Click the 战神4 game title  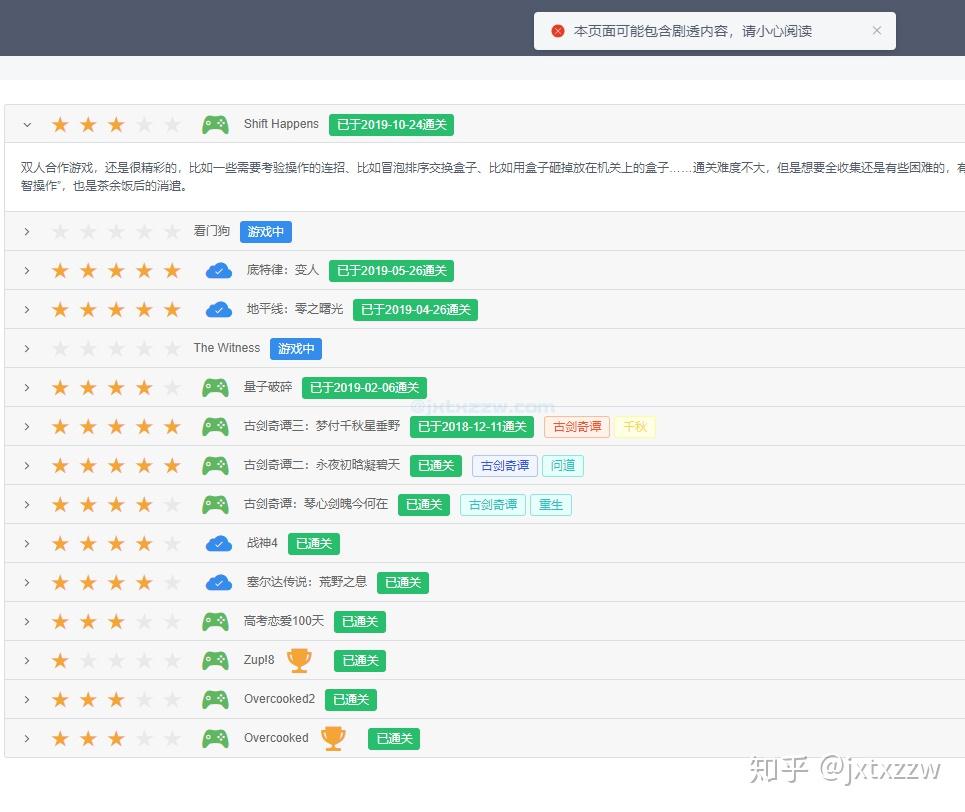tap(262, 543)
